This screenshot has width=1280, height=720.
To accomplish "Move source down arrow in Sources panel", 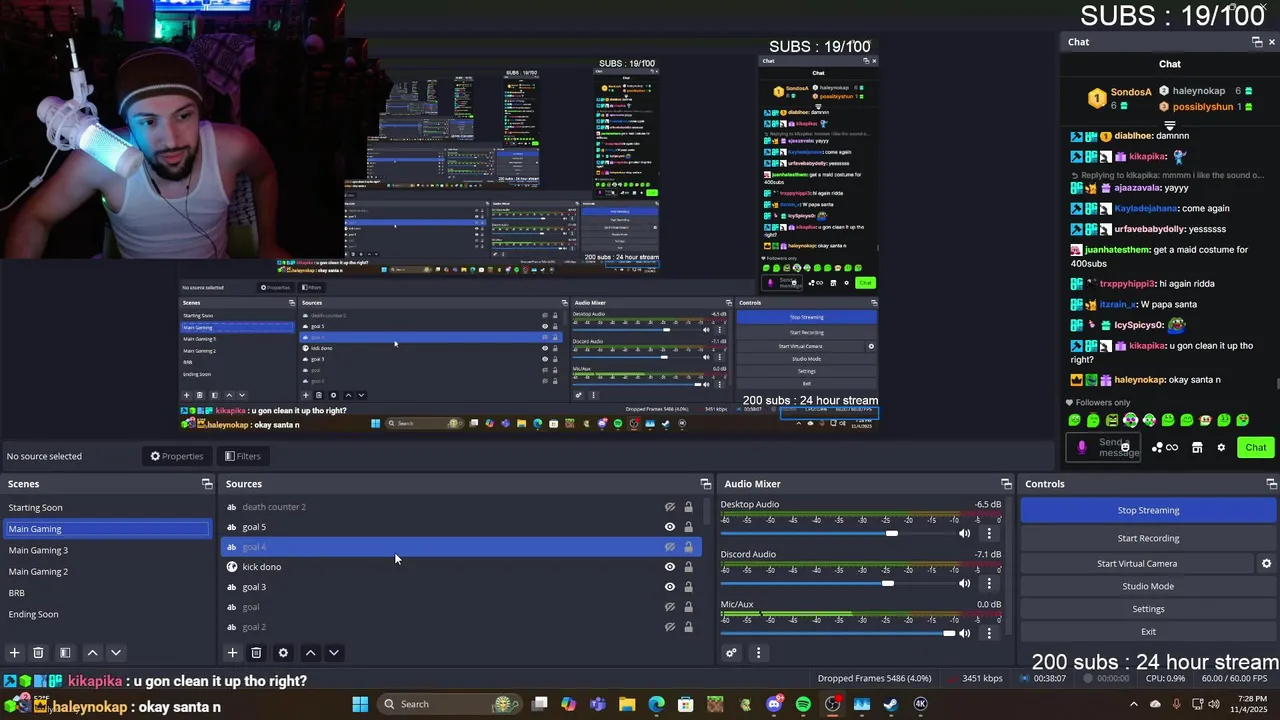I will [334, 653].
